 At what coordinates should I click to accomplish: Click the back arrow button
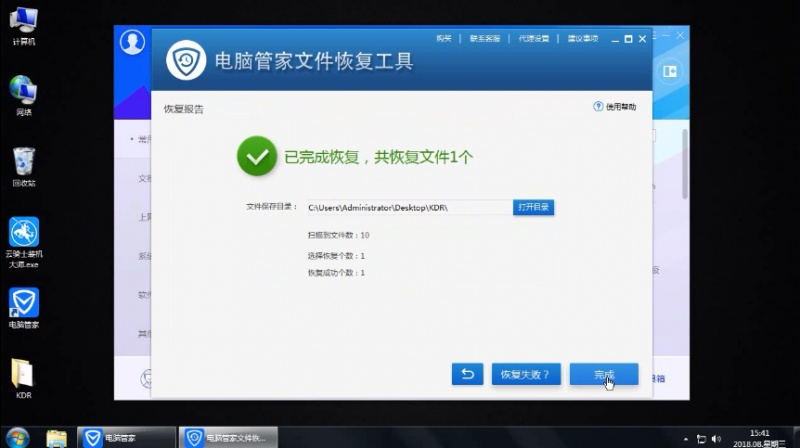467,375
